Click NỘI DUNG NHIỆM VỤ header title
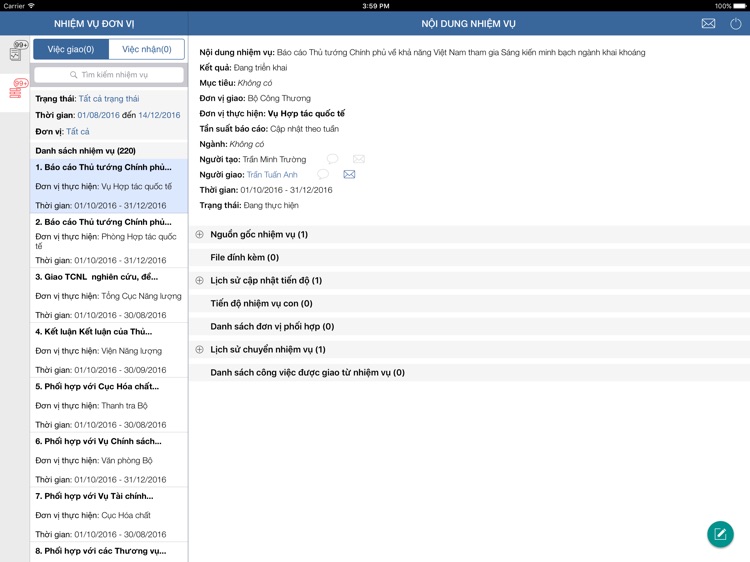750x562 pixels. click(468, 23)
